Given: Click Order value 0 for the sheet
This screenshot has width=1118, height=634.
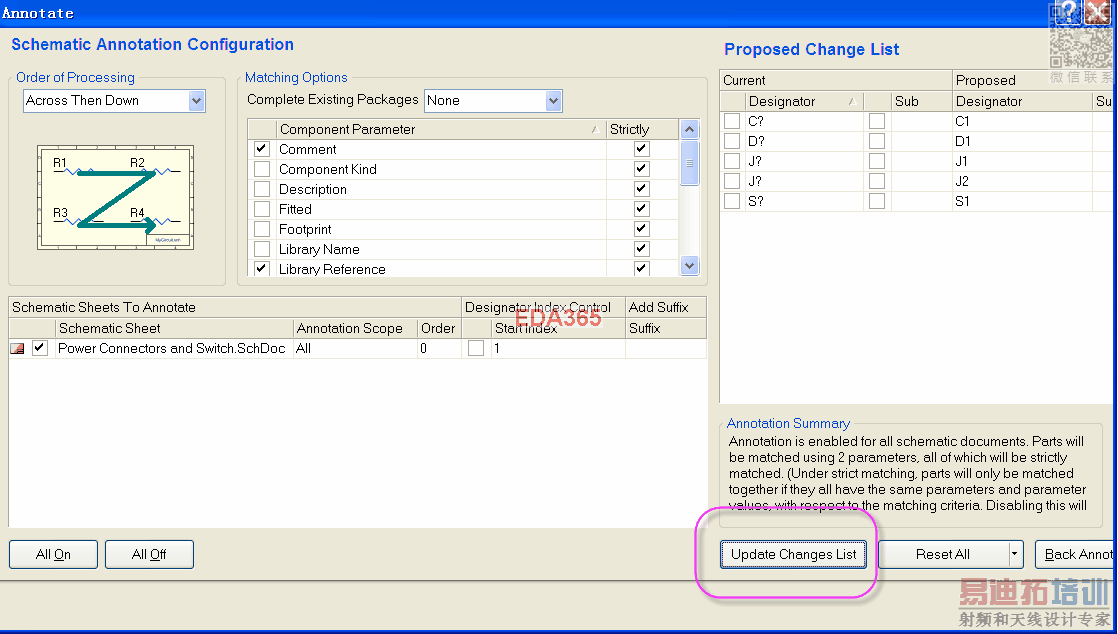Looking at the screenshot, I should [424, 348].
